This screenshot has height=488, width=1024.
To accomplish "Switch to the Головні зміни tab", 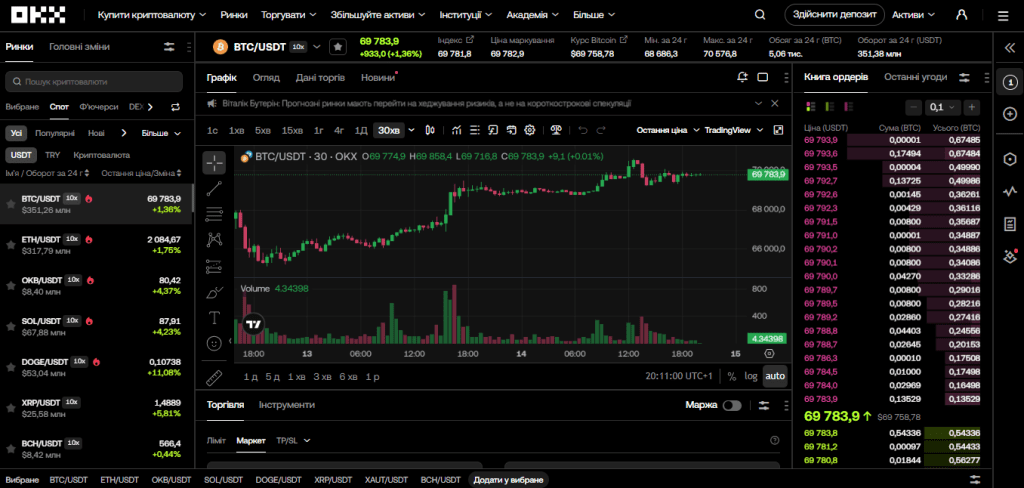I will pyautogui.click(x=79, y=47).
